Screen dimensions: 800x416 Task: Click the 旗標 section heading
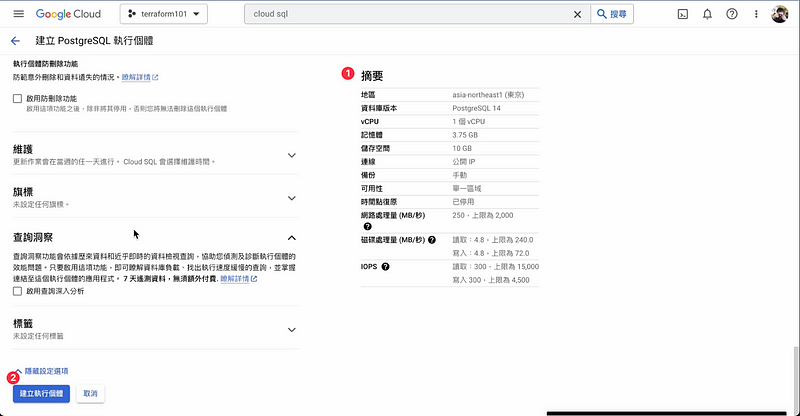point(23,192)
